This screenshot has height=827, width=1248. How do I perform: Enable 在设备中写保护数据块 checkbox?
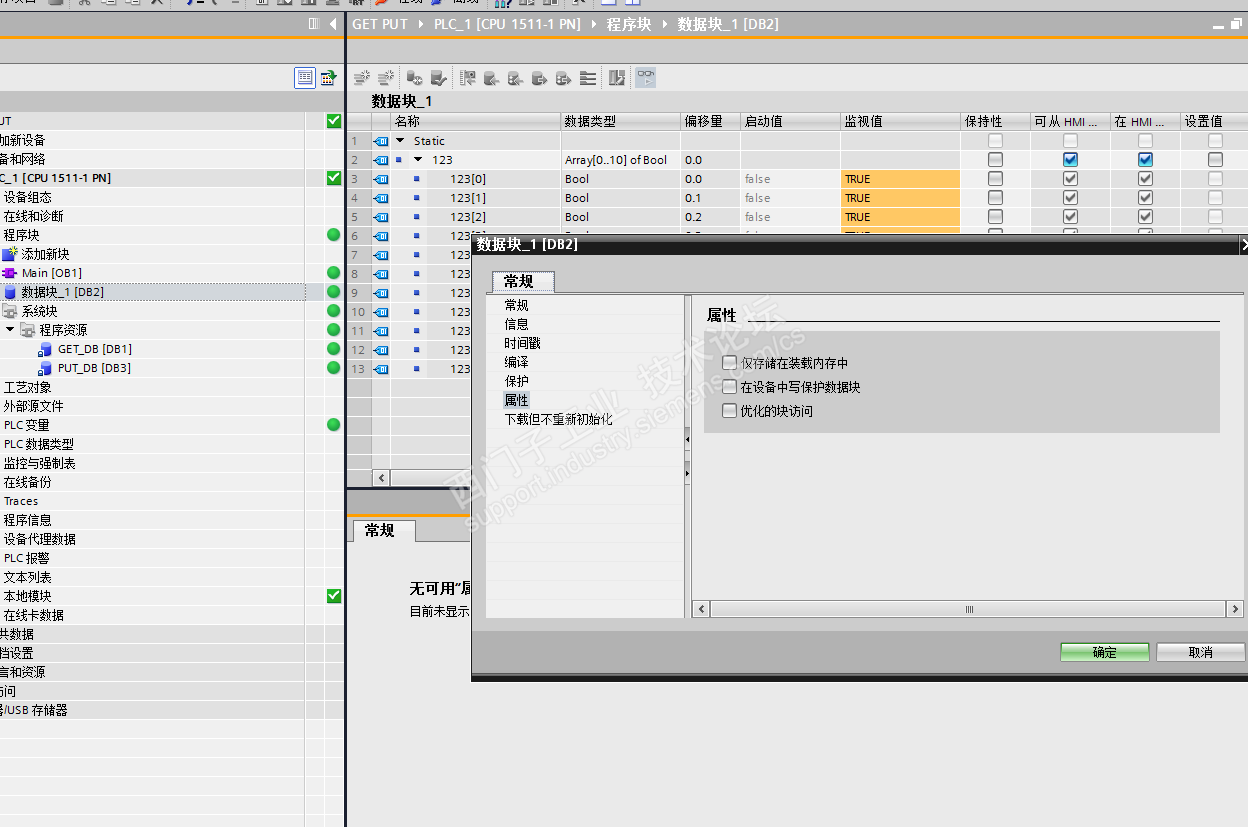point(729,387)
